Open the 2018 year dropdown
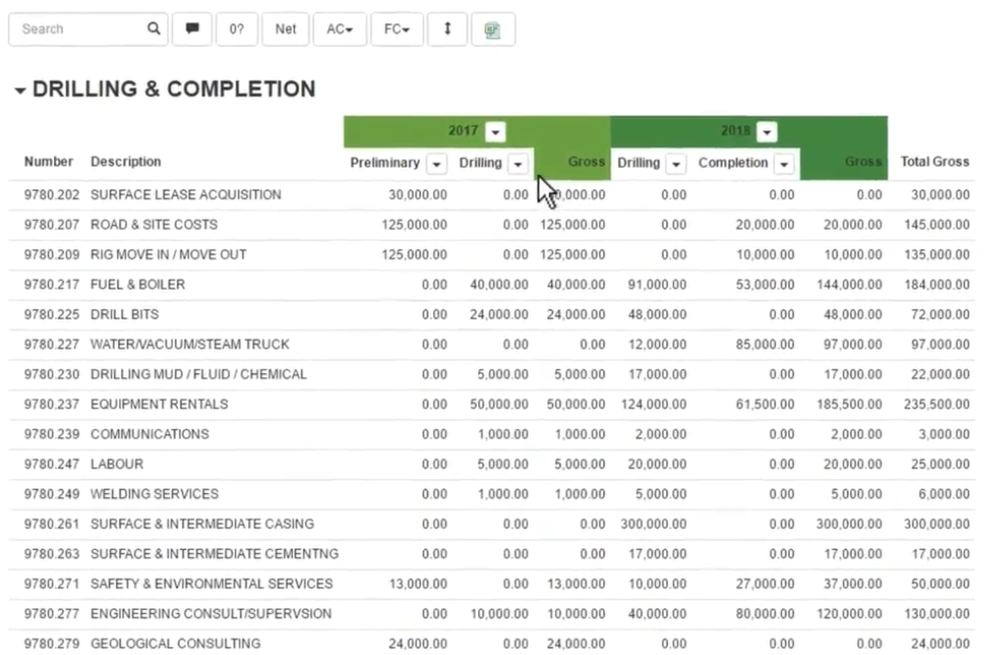The height and width of the screenshot is (655, 1000). (x=767, y=132)
